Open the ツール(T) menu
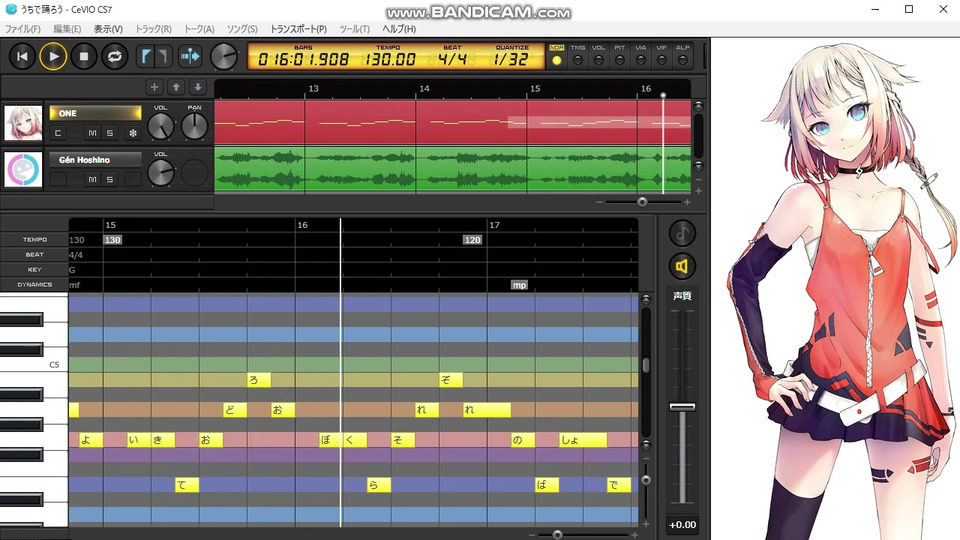960x540 pixels. tap(354, 29)
